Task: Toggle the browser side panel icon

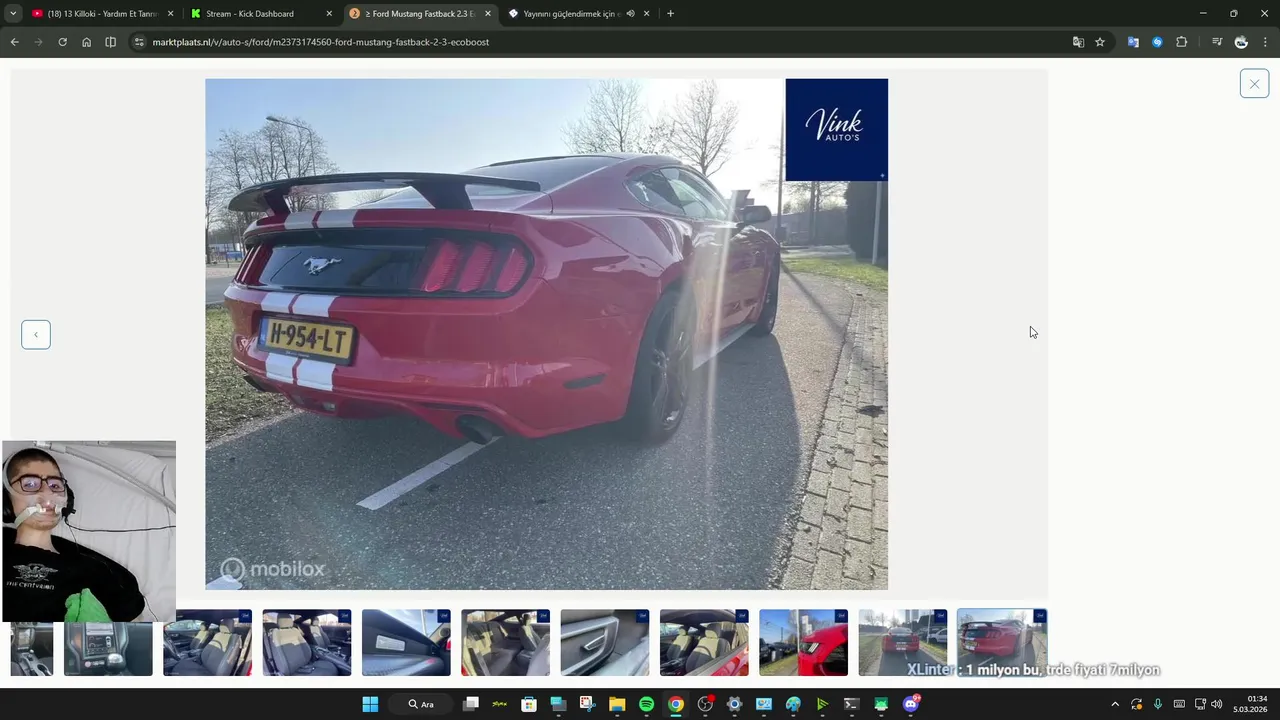Action: [x=110, y=42]
